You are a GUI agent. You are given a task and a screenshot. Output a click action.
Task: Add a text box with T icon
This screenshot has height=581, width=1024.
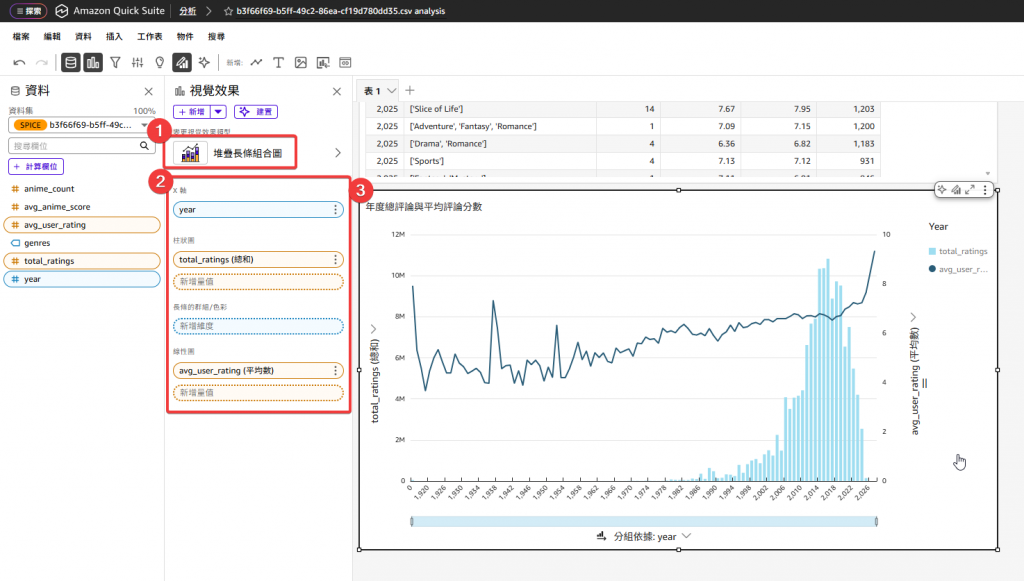click(278, 63)
